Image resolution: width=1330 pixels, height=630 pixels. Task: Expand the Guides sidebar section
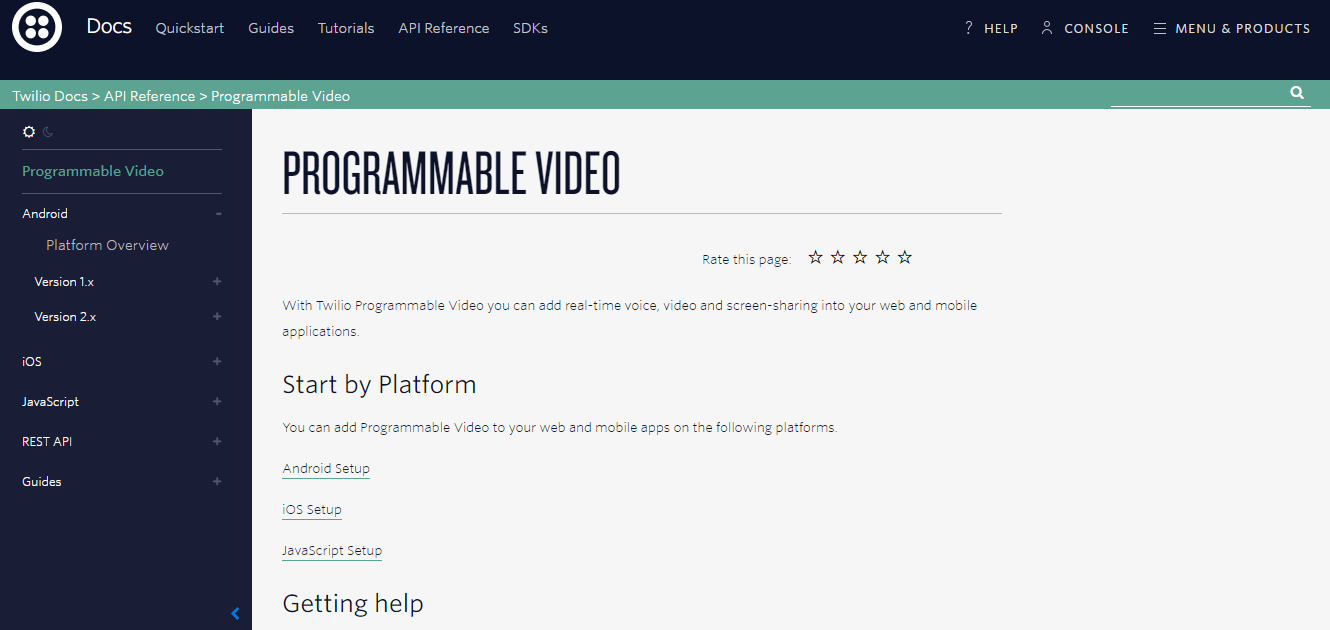pos(217,482)
